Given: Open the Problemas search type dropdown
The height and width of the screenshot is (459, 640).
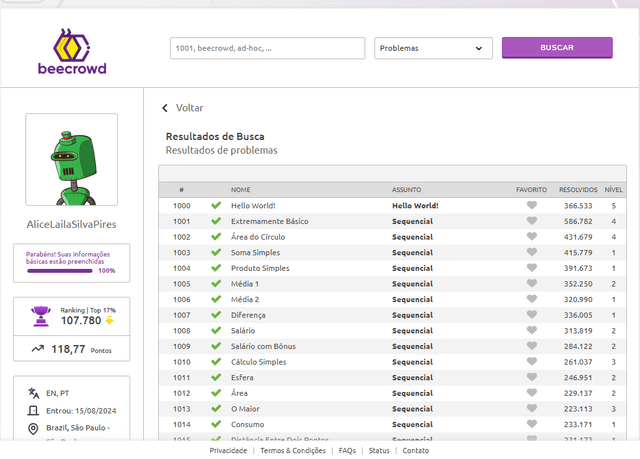Looking at the screenshot, I should 433,48.
